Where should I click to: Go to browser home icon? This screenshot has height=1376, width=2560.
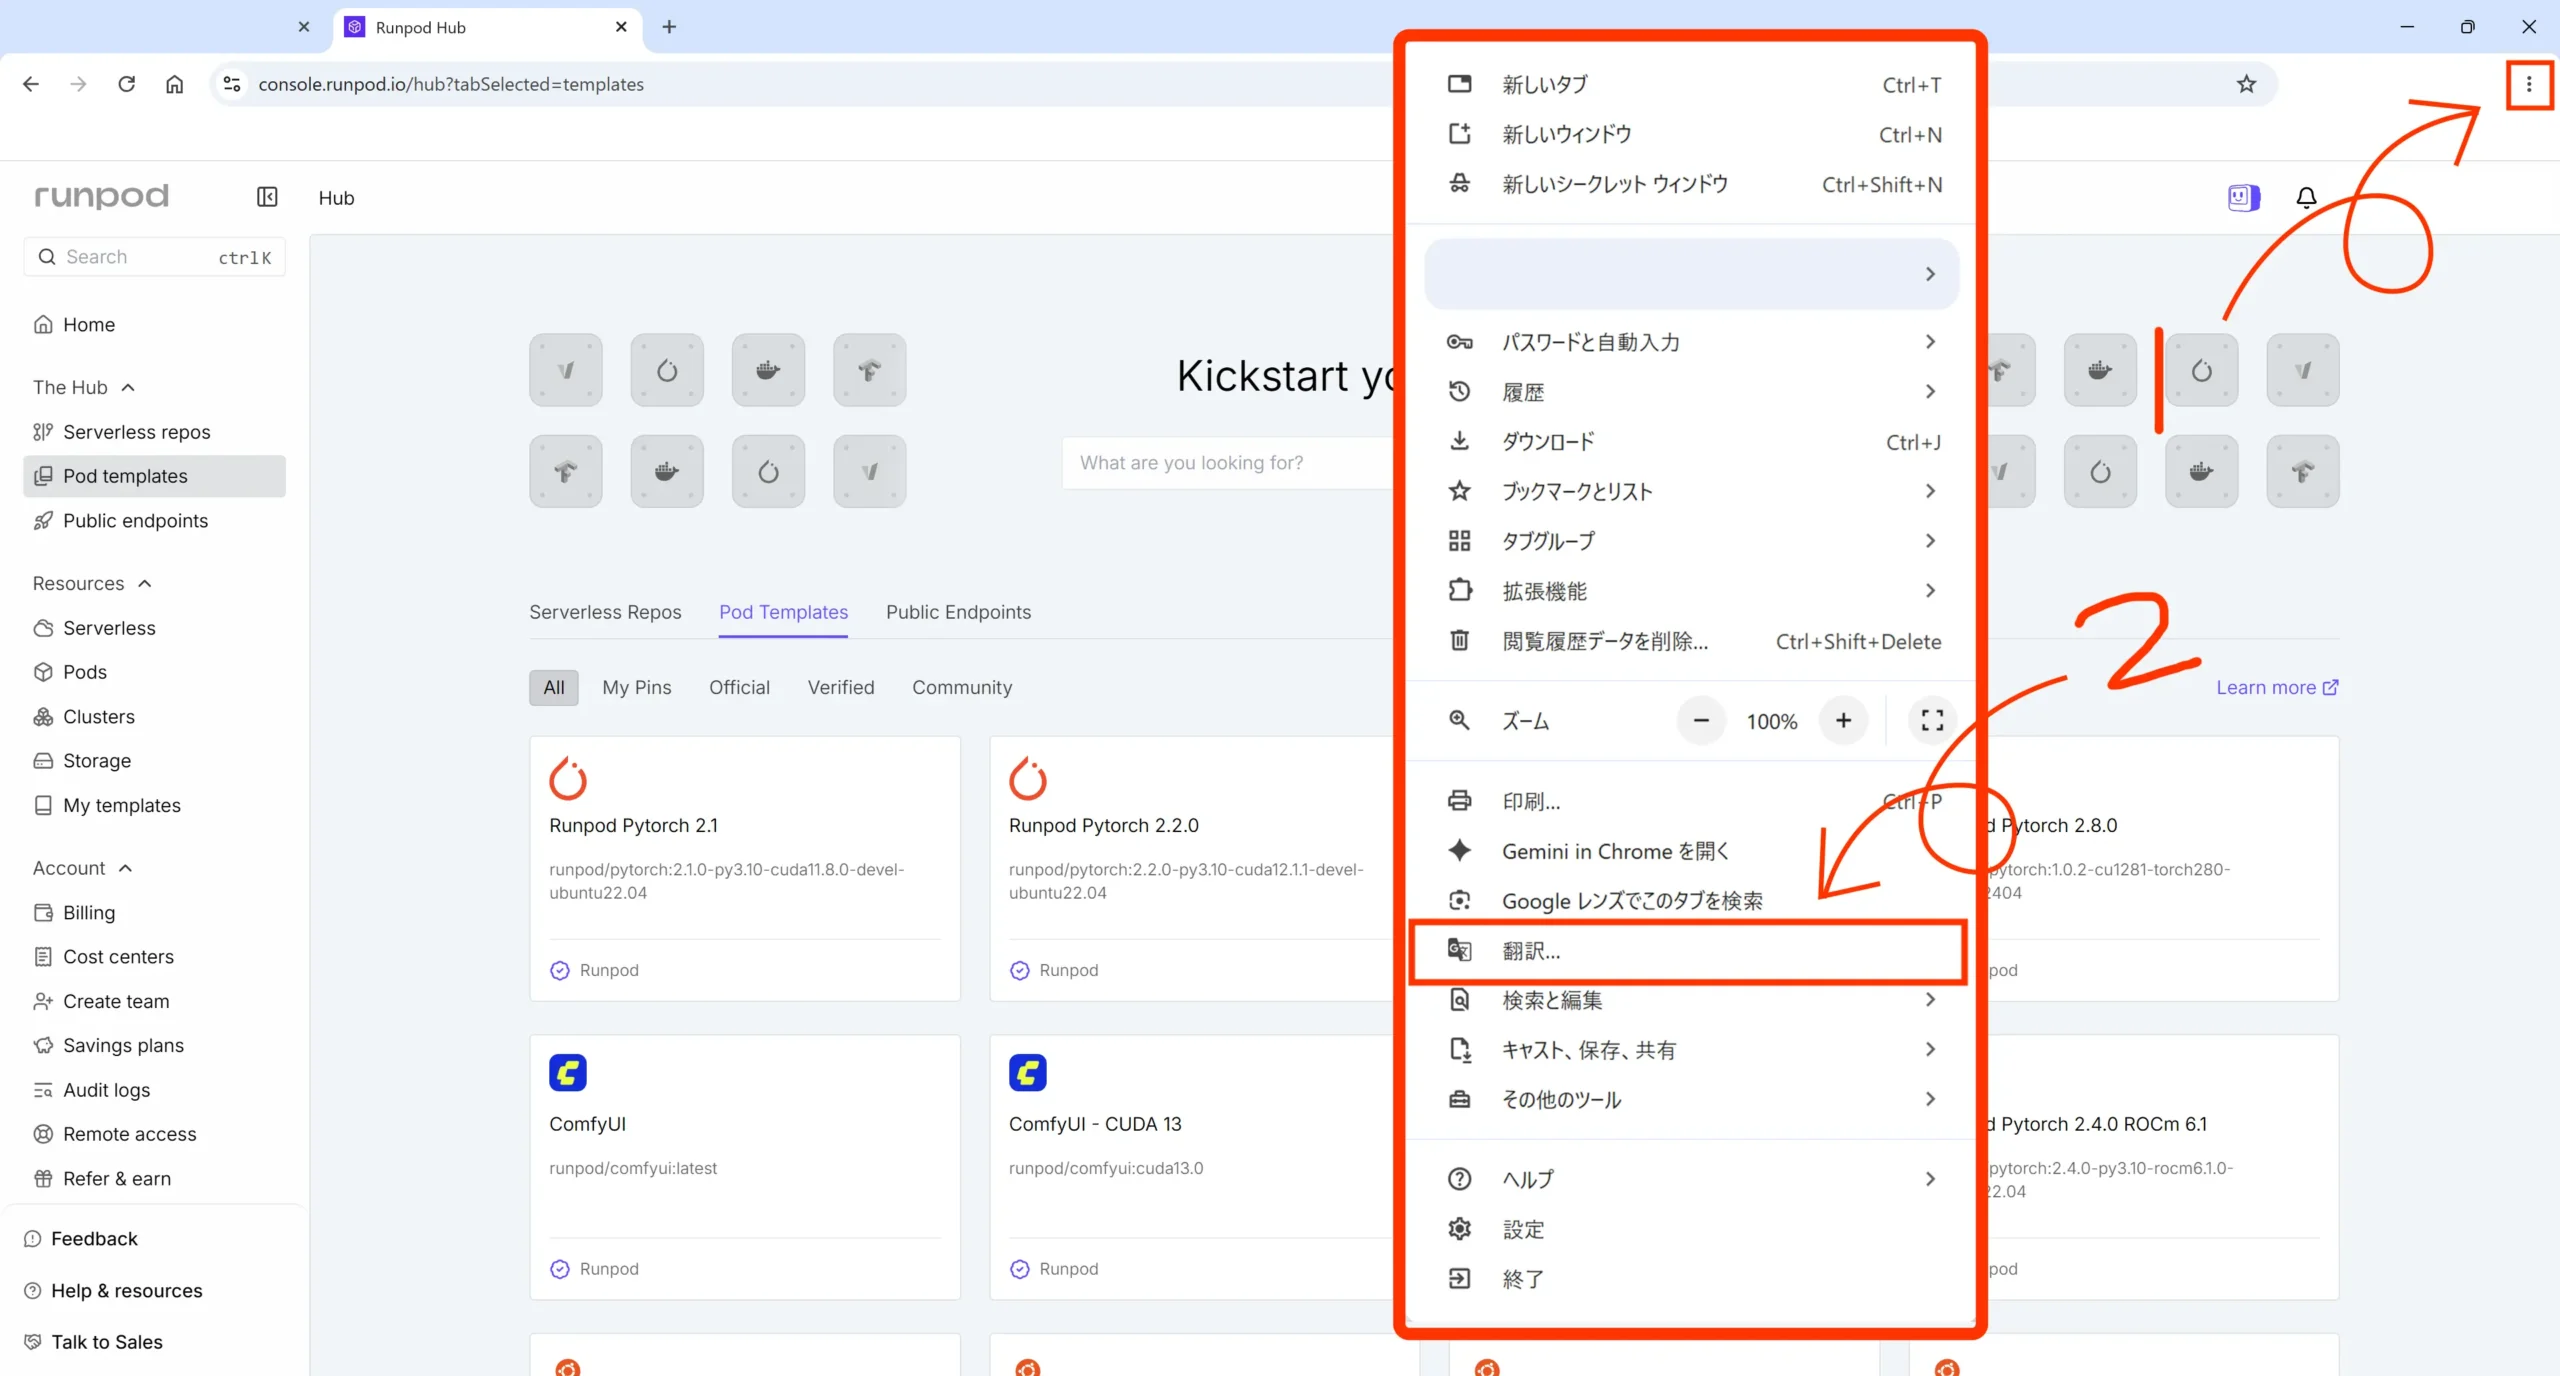click(174, 84)
